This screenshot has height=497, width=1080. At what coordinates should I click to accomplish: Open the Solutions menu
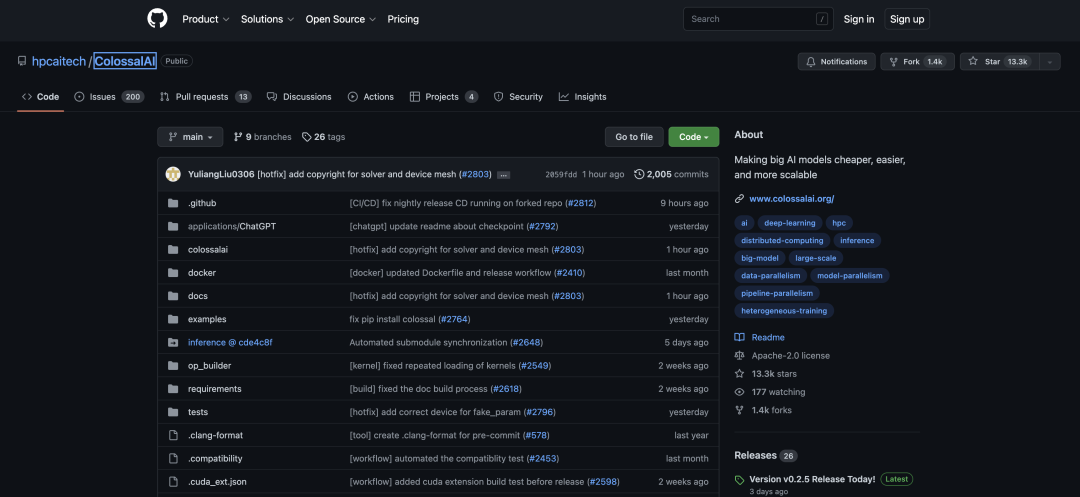267,19
